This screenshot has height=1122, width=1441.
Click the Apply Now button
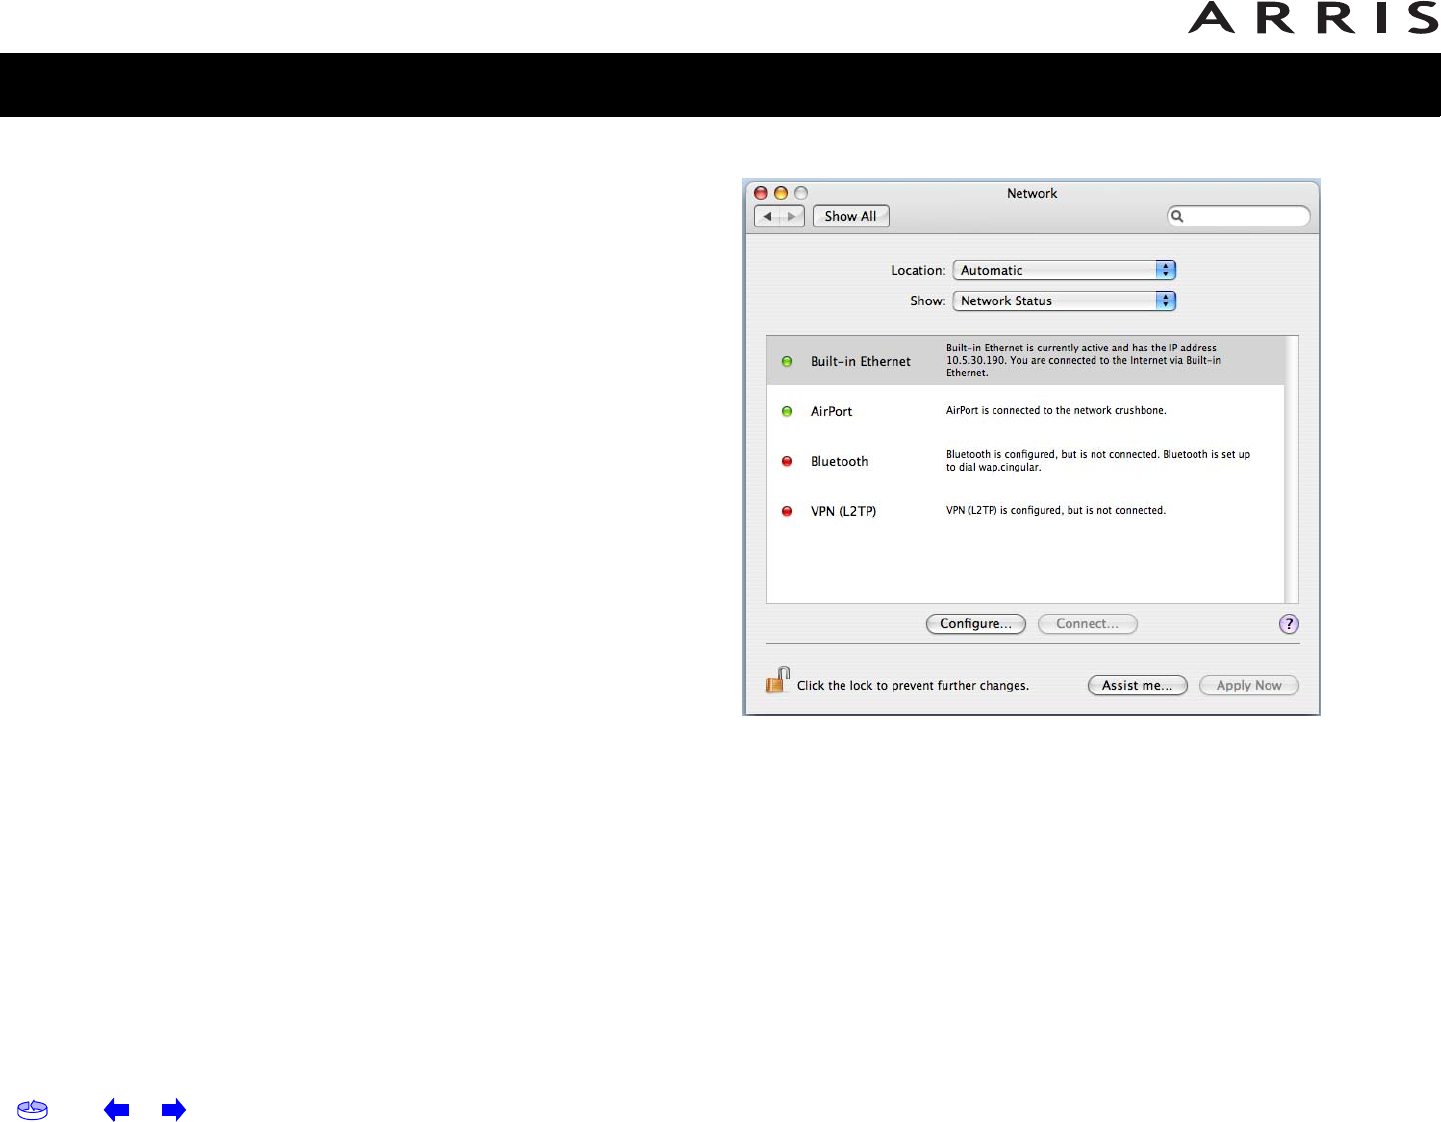point(1249,685)
